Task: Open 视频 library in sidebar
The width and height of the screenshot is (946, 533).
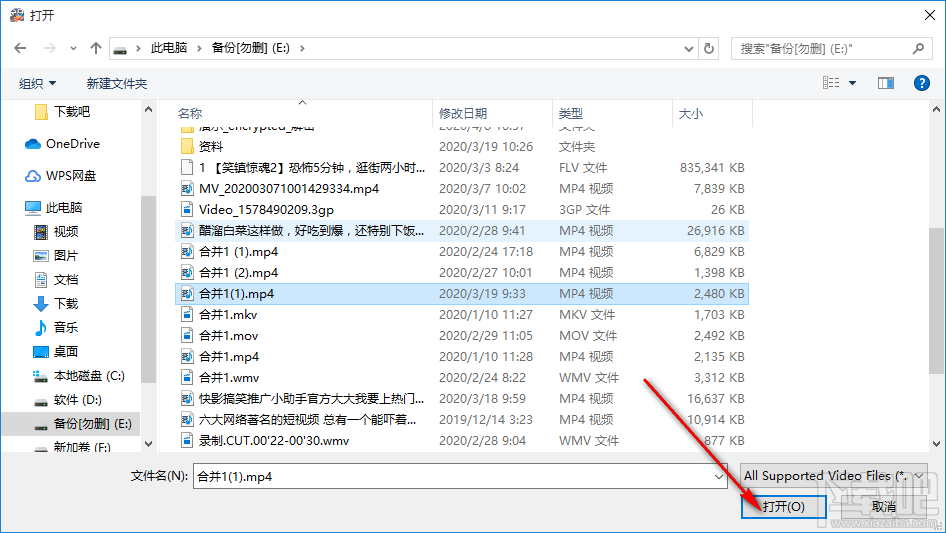Action: tap(56, 232)
